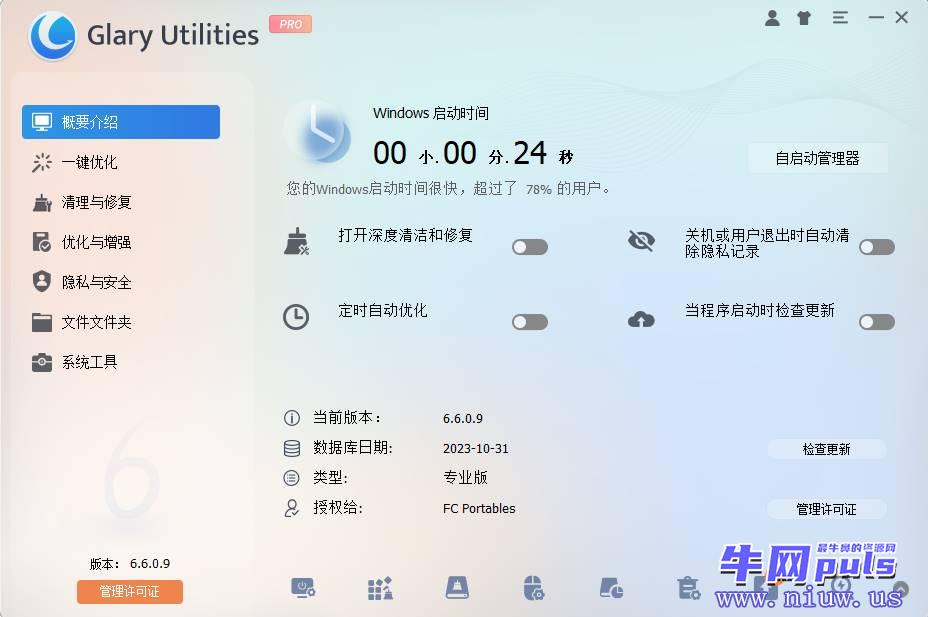Click the 78% user percentage text
The width and height of the screenshot is (928, 617).
[539, 189]
